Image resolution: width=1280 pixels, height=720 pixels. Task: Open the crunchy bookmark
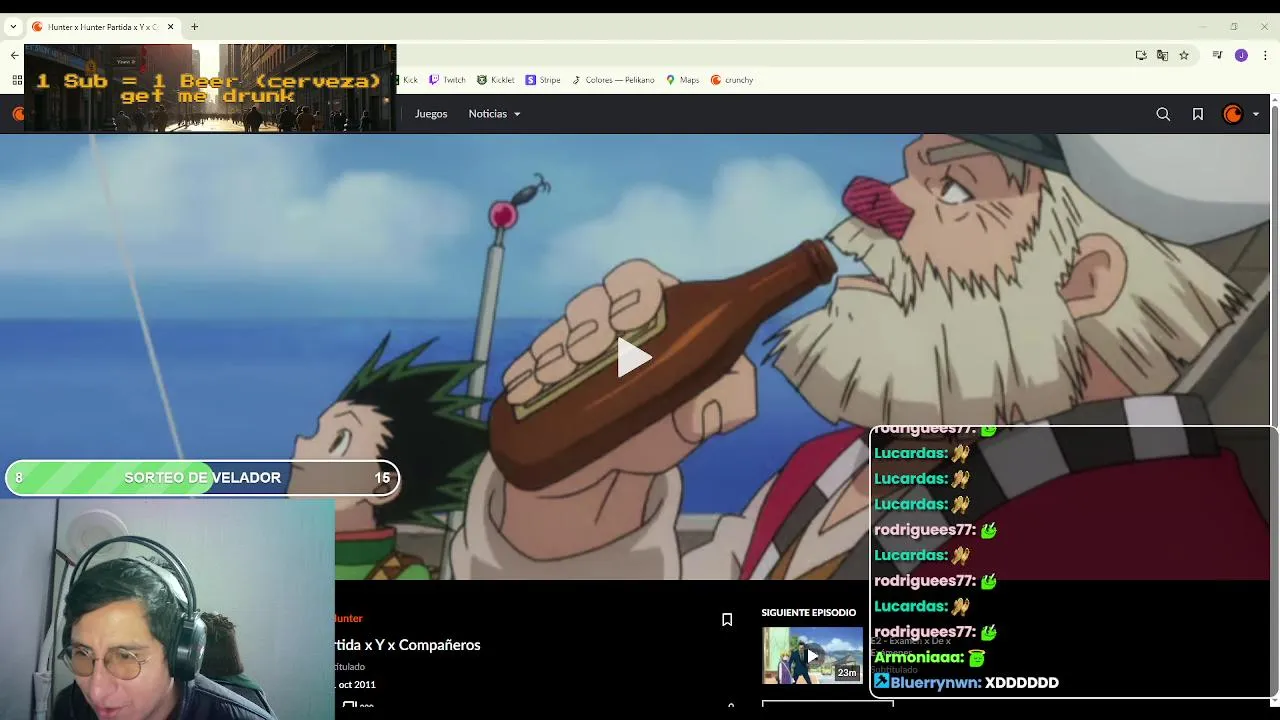(x=732, y=80)
